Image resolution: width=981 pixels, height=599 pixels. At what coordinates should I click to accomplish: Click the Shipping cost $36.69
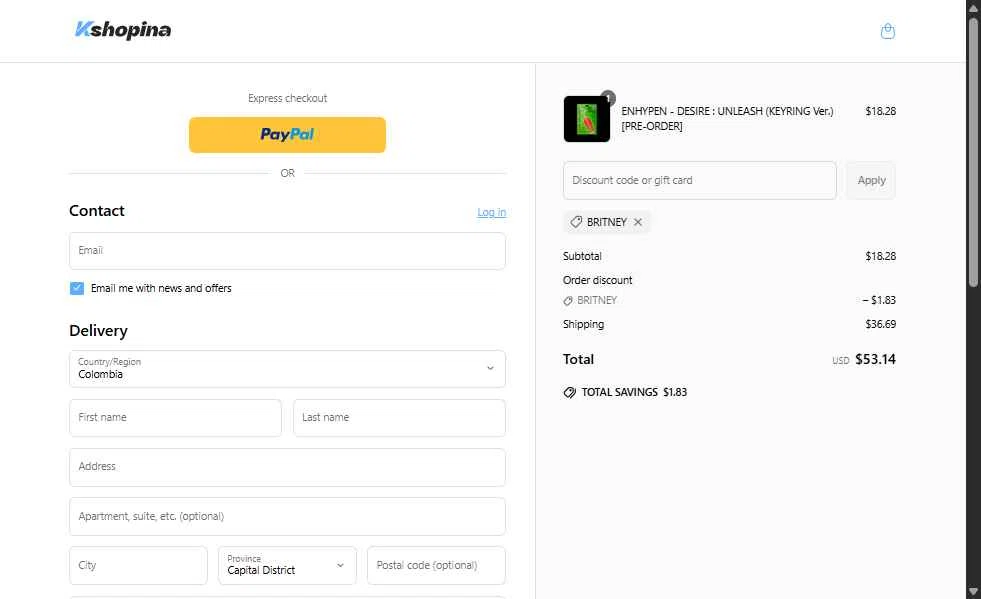(x=880, y=324)
